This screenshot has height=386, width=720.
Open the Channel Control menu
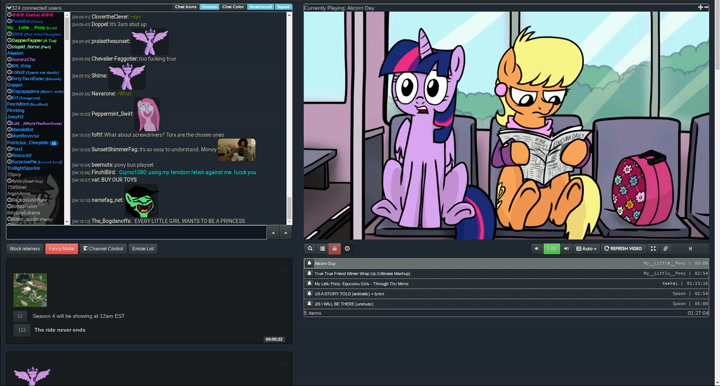103,249
